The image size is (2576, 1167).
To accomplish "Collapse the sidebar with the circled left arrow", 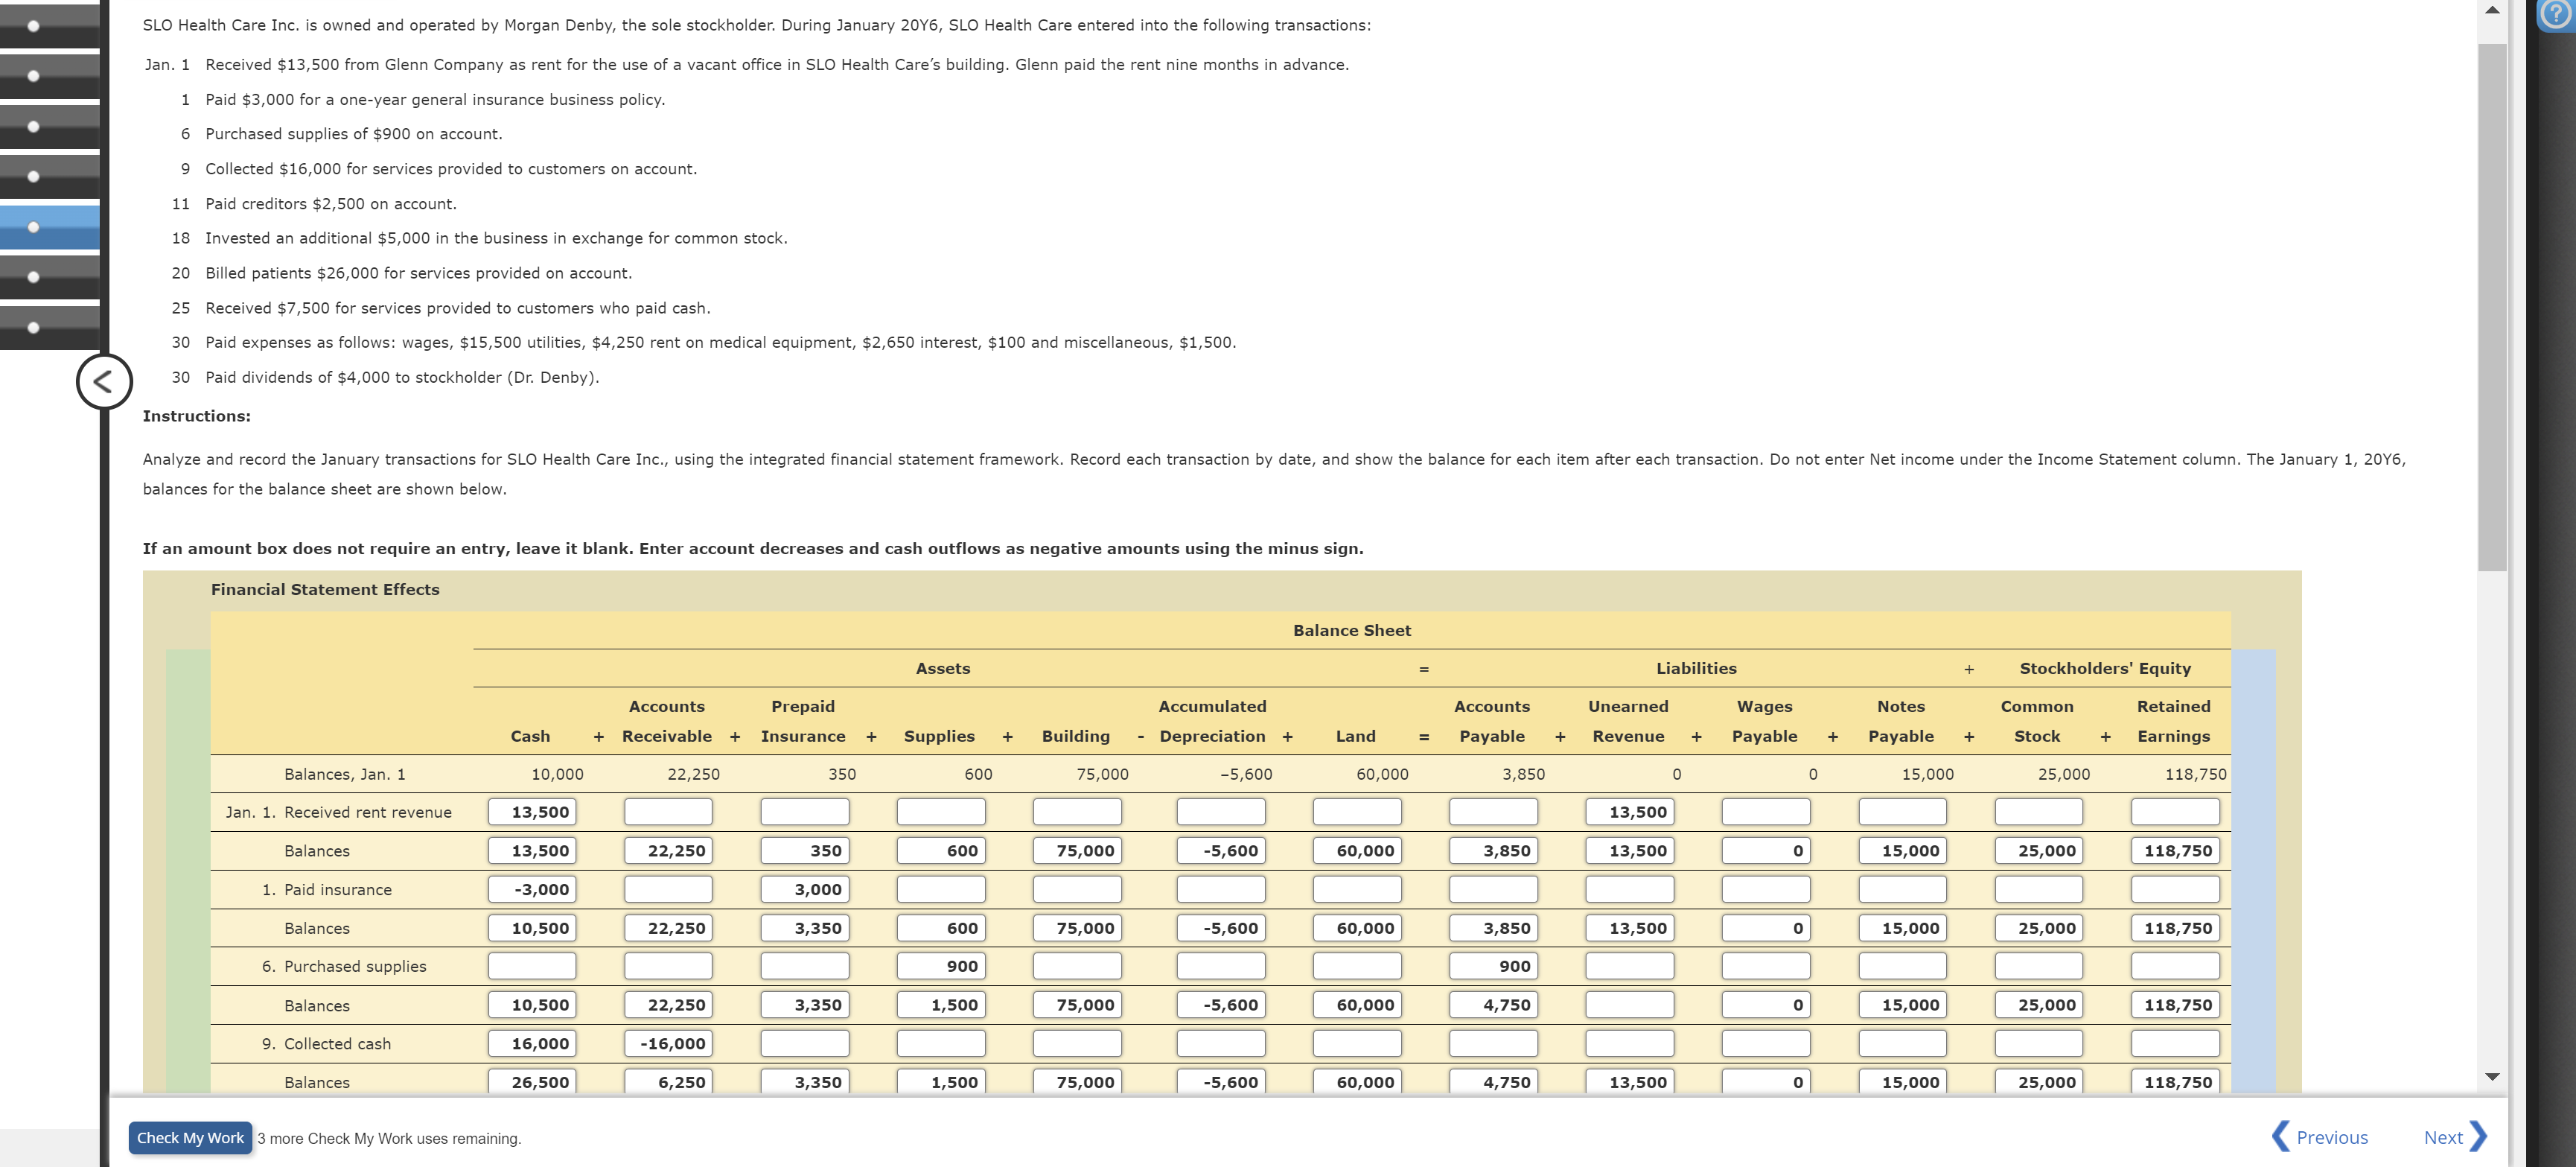I will coord(104,381).
